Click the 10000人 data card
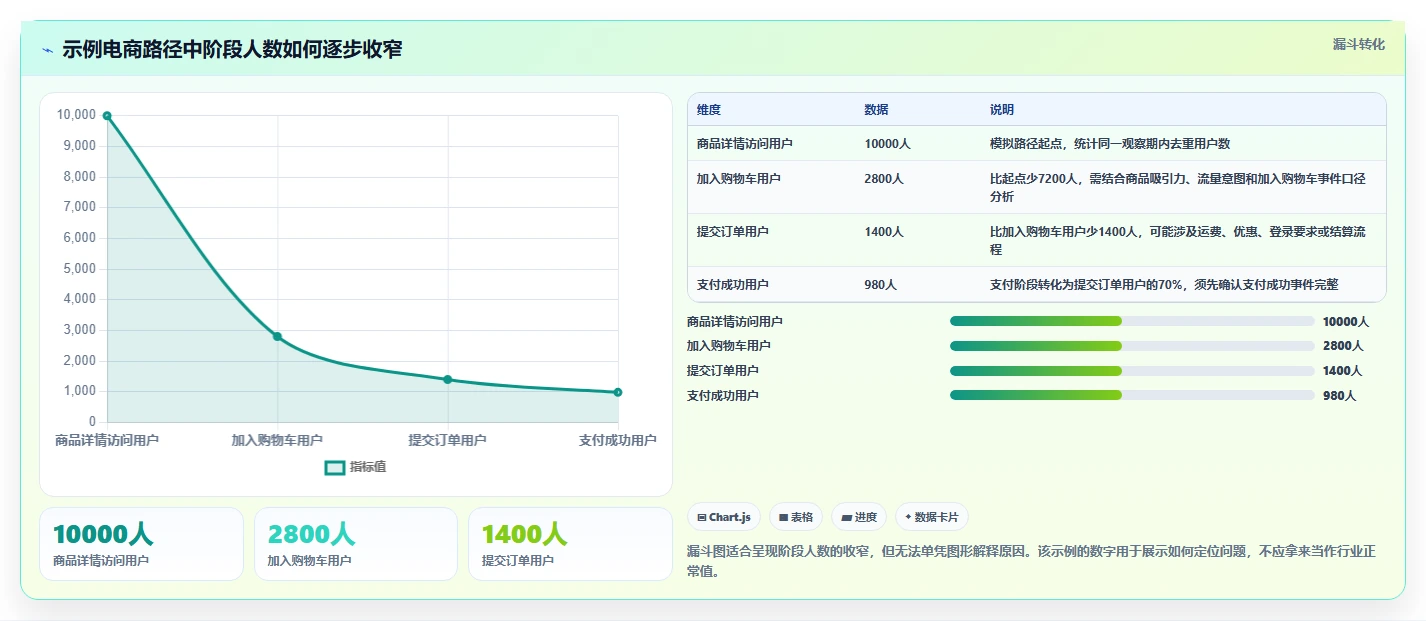 tap(141, 544)
